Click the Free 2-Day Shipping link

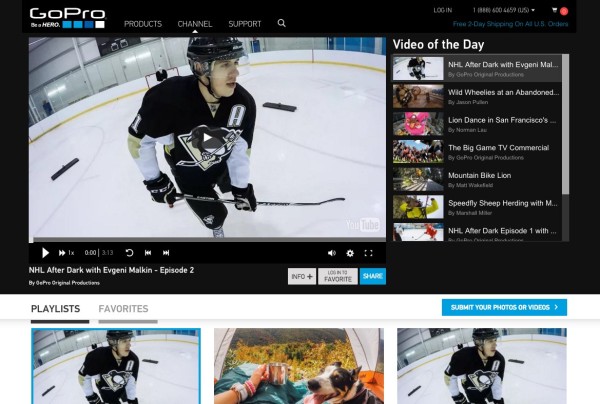(x=510, y=24)
